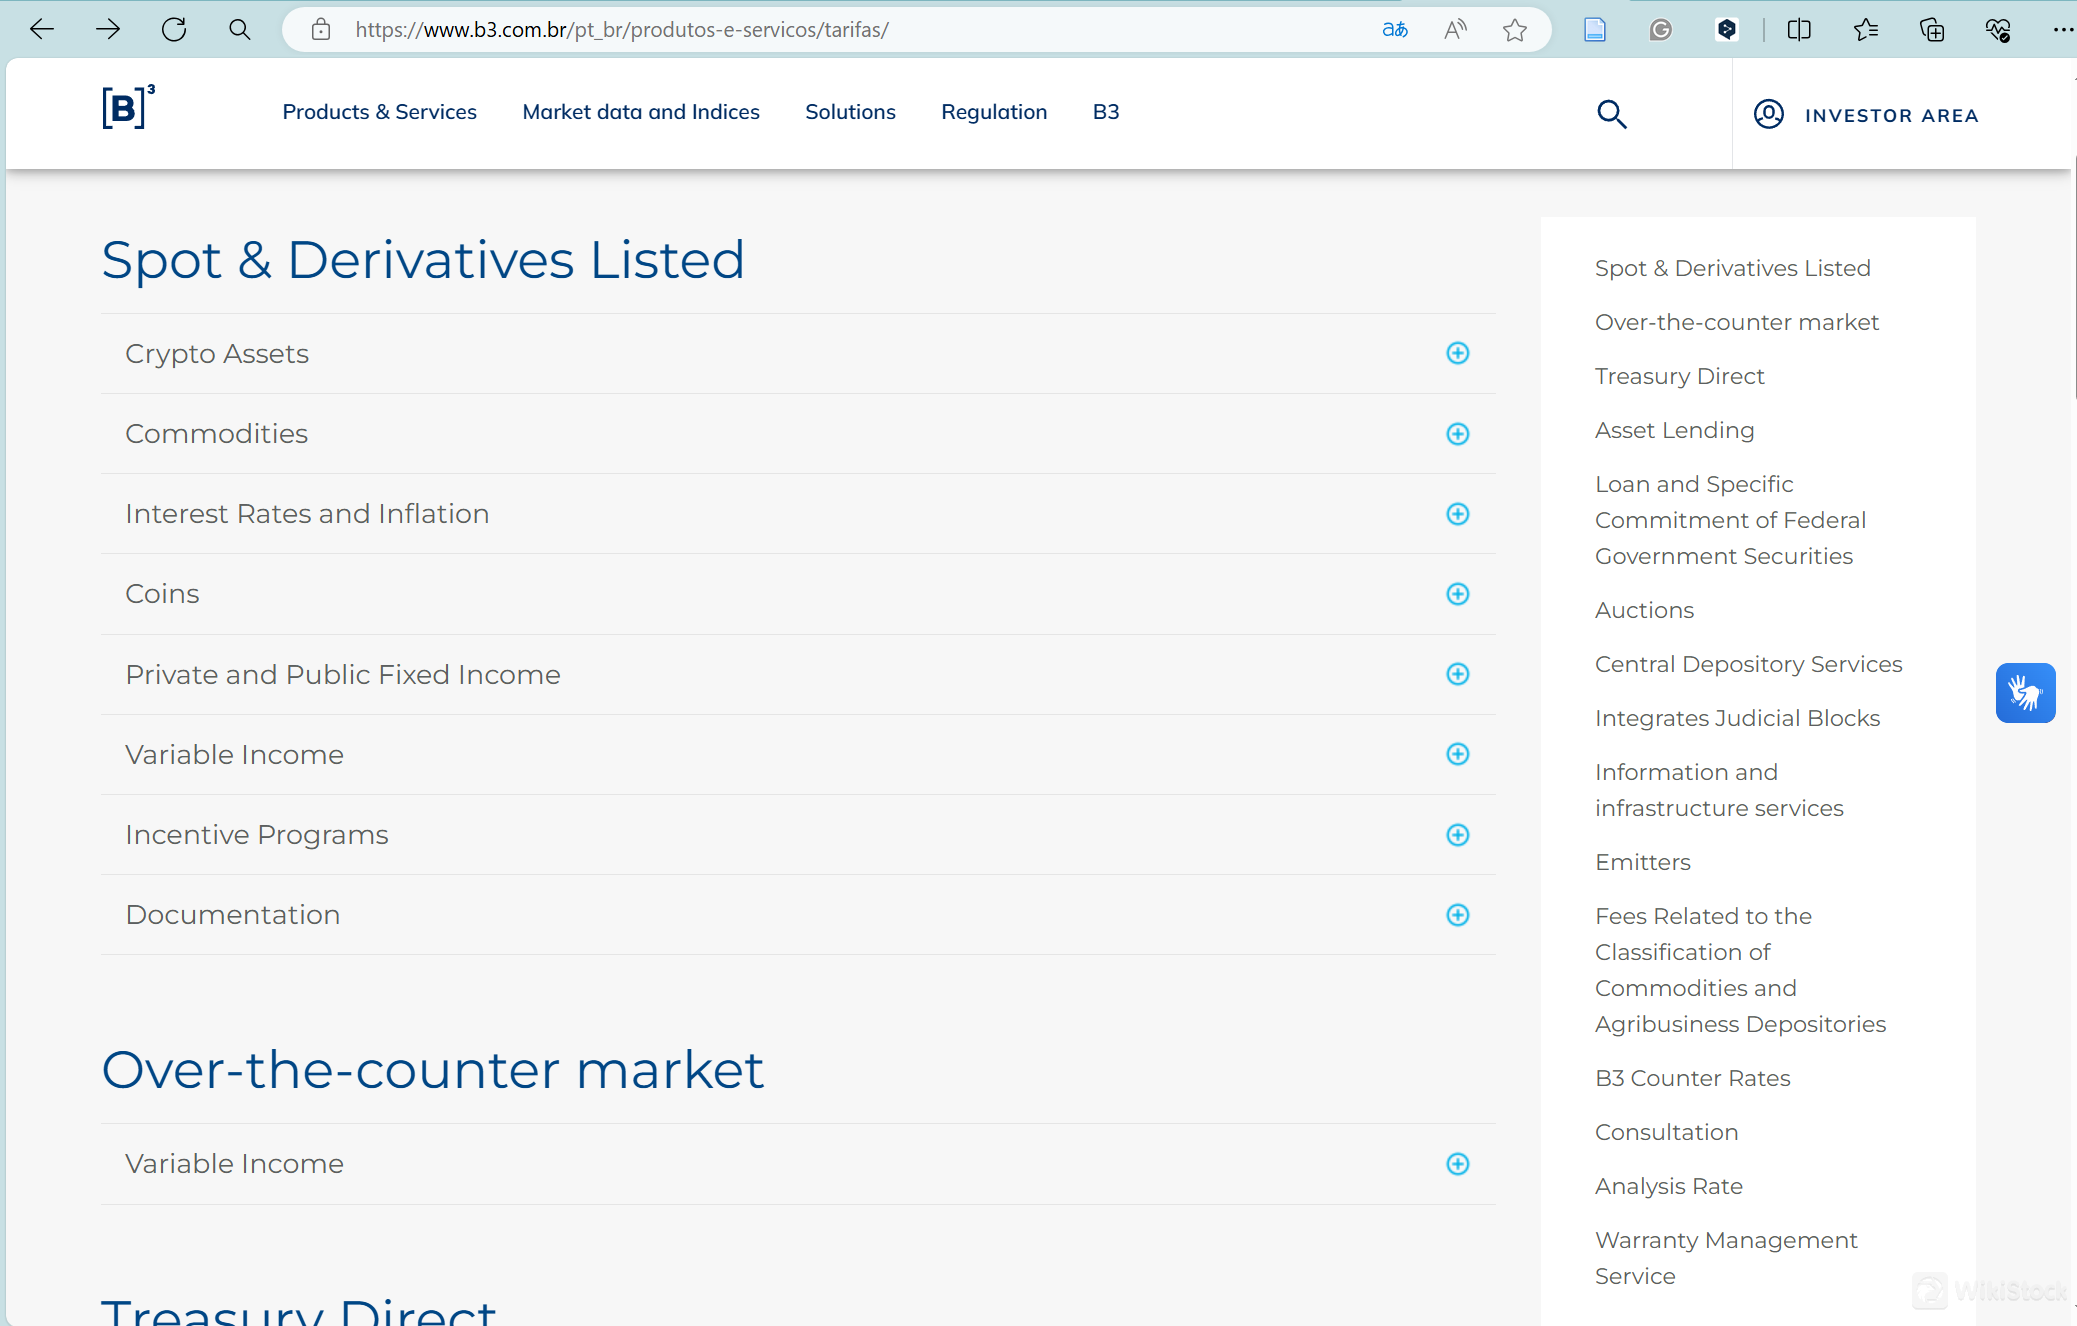Click the browser refresh button

pos(174,30)
